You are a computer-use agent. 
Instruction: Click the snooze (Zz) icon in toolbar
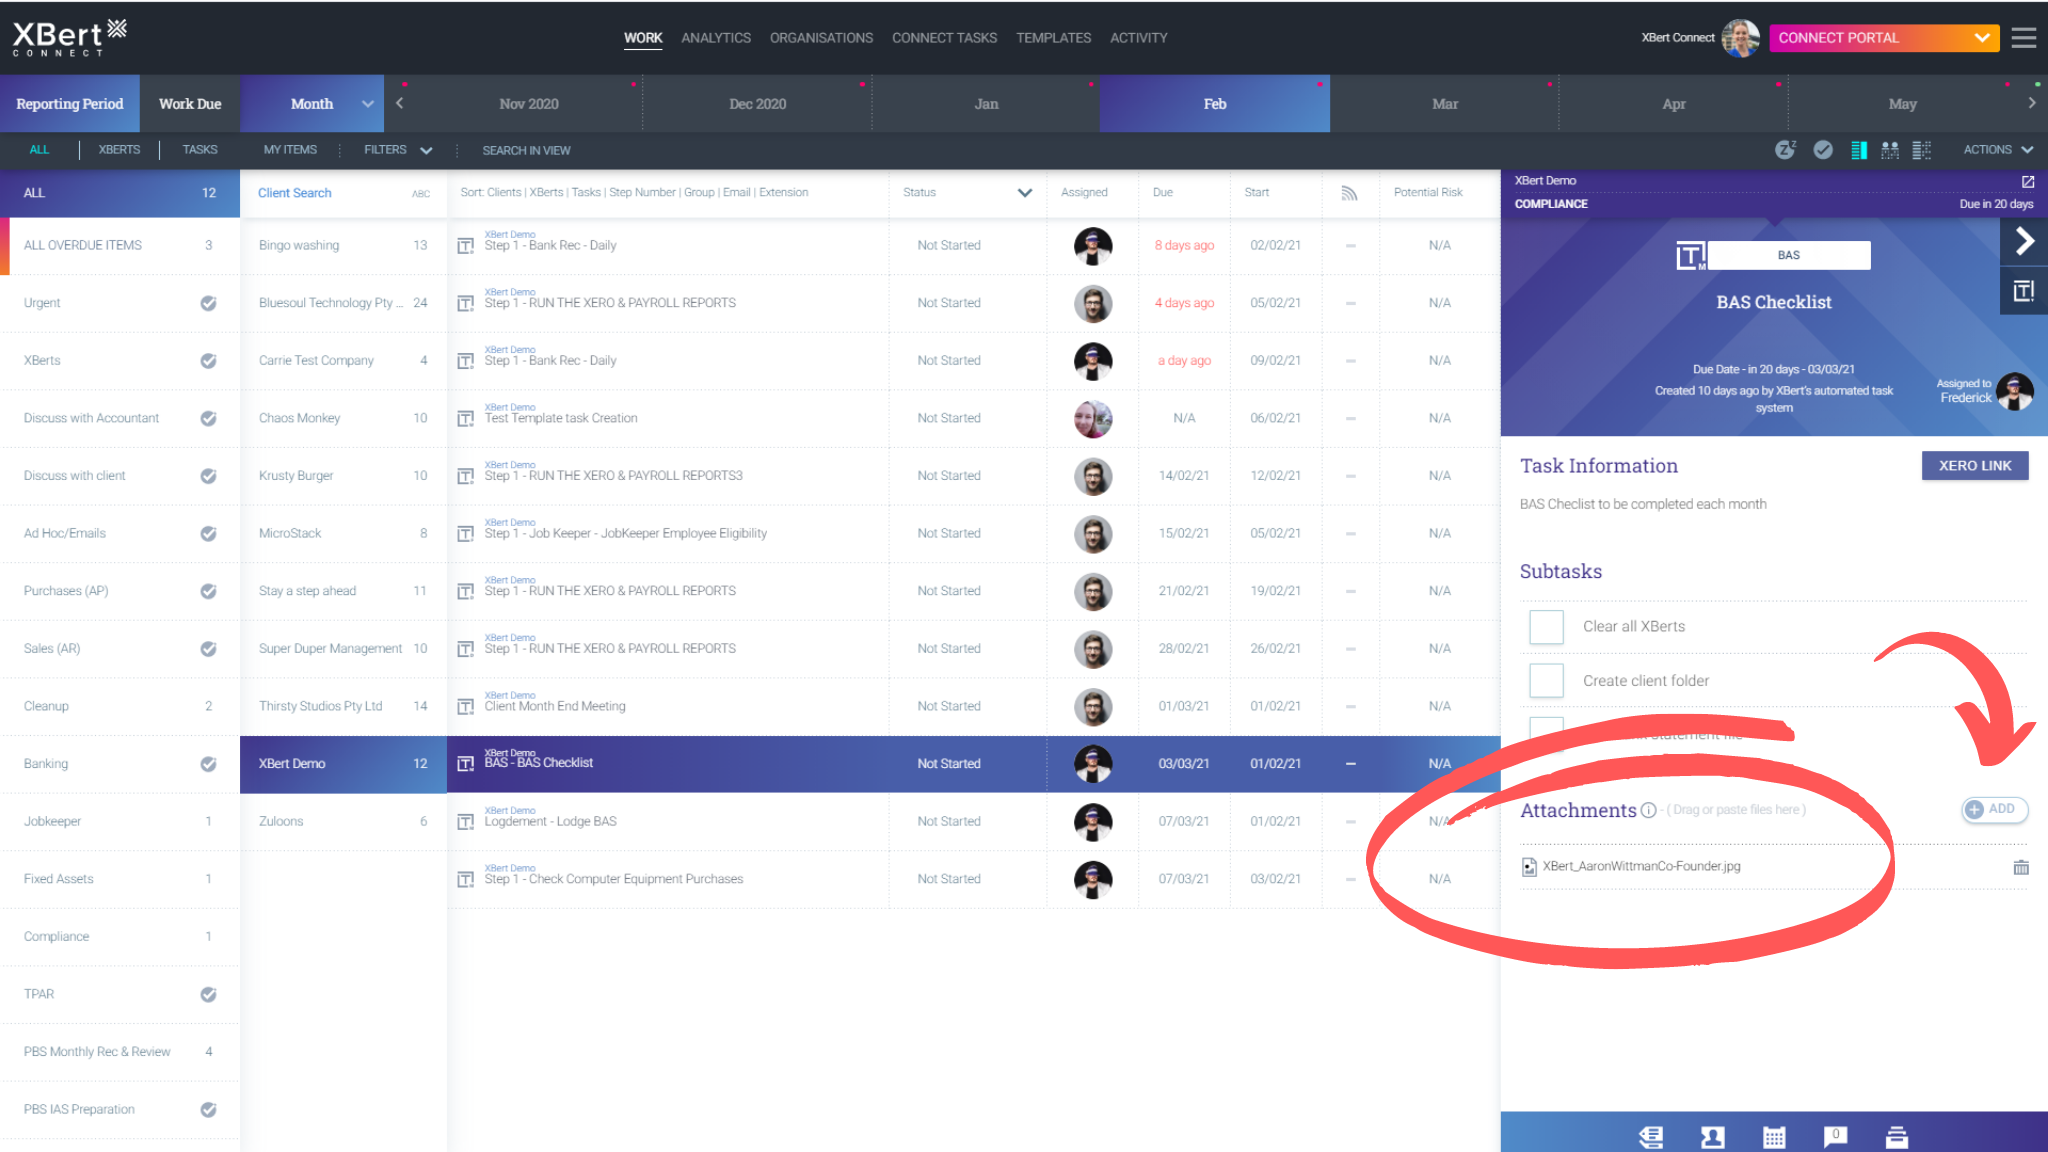[1785, 150]
